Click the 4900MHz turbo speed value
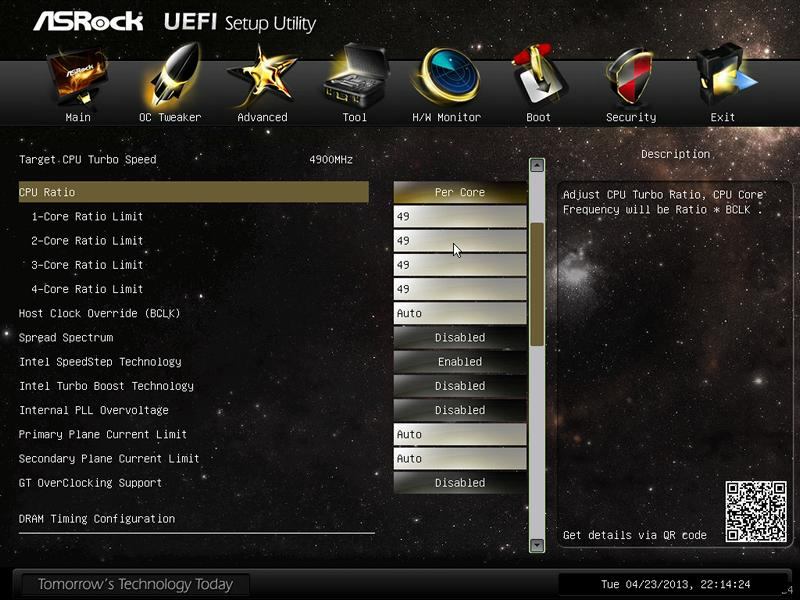The height and width of the screenshot is (600, 800). pyautogui.click(x=331, y=160)
